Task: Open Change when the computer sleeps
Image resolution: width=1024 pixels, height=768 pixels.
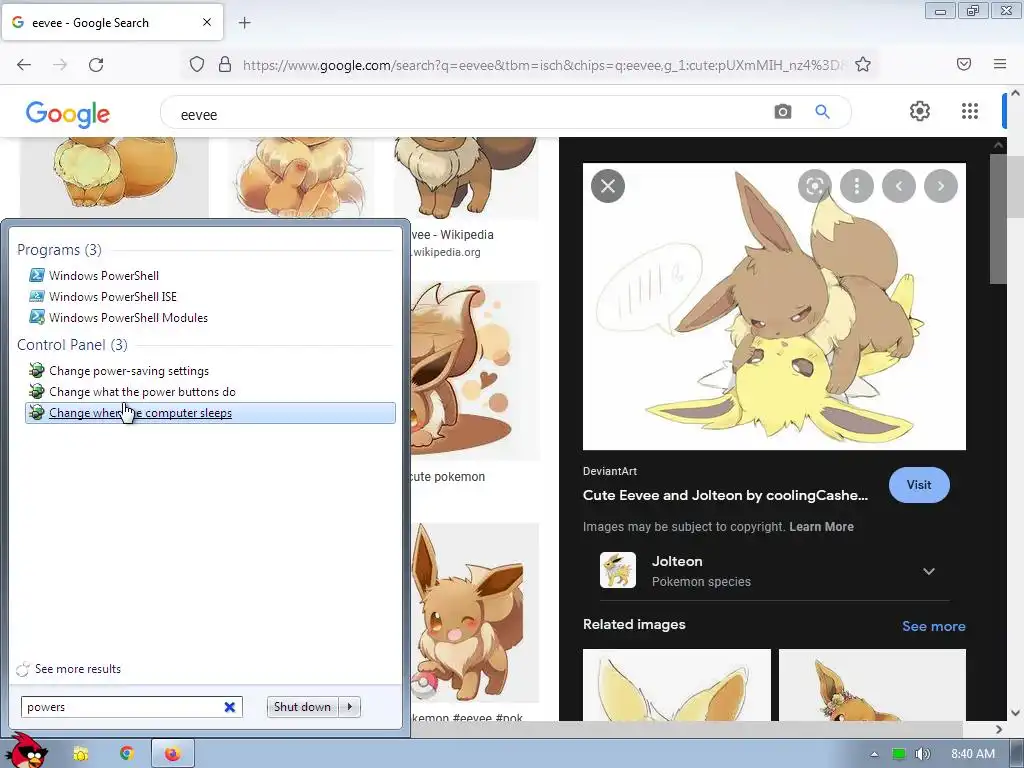Action: pos(210,413)
